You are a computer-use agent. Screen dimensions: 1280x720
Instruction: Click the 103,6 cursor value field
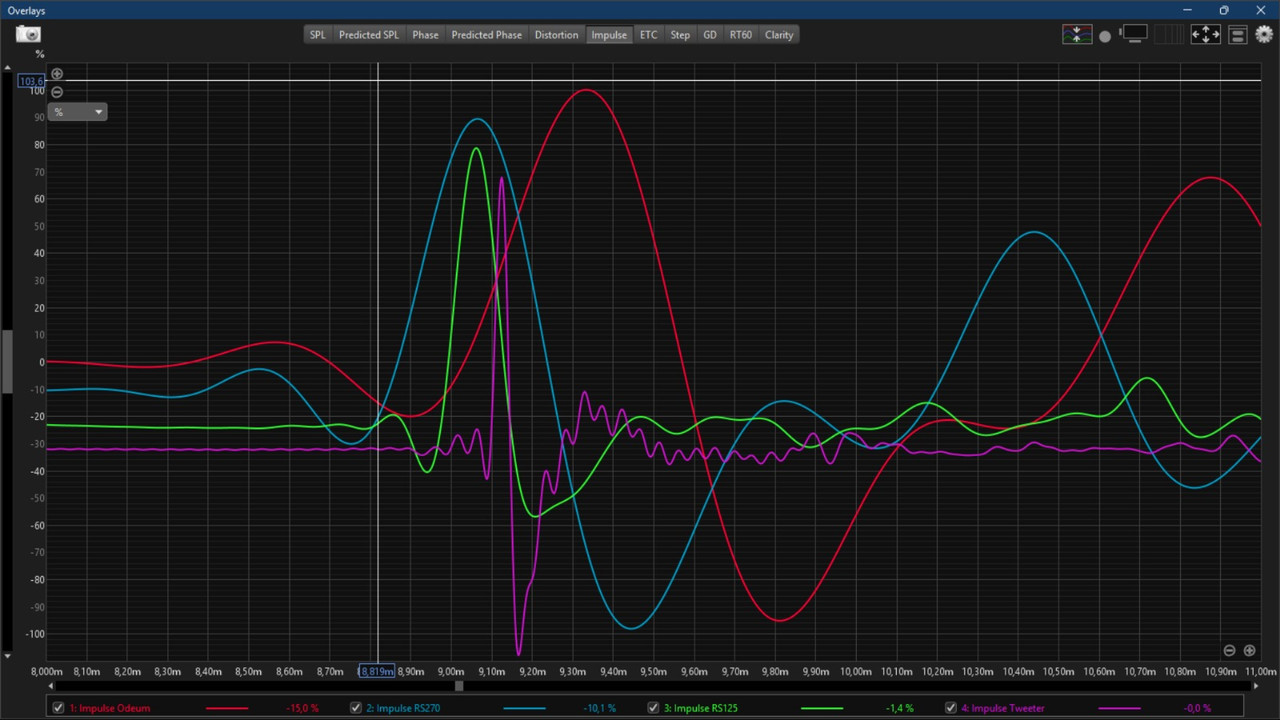tap(31, 81)
